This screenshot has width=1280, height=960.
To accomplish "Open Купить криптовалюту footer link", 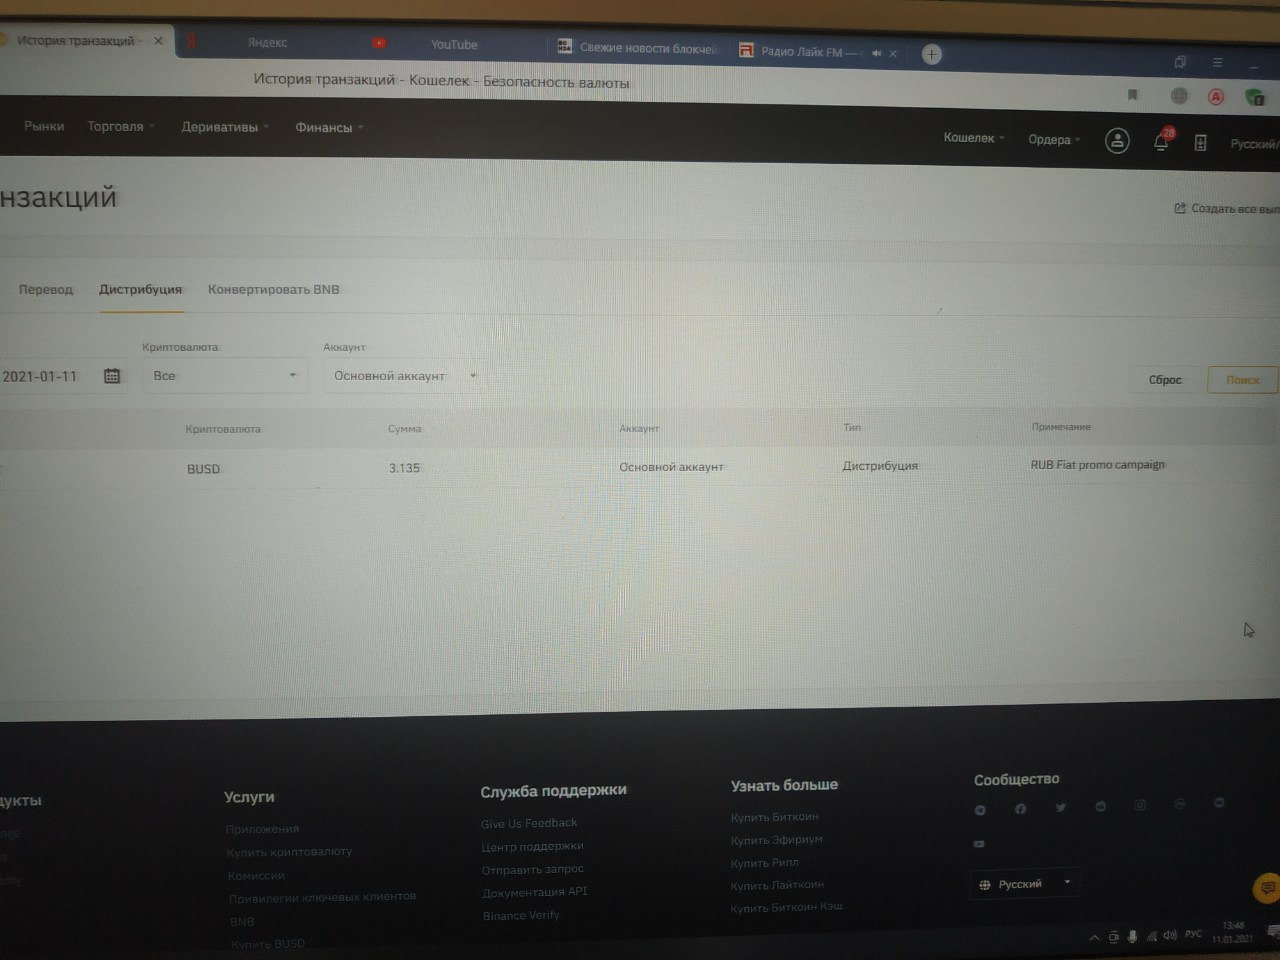I will (x=289, y=852).
